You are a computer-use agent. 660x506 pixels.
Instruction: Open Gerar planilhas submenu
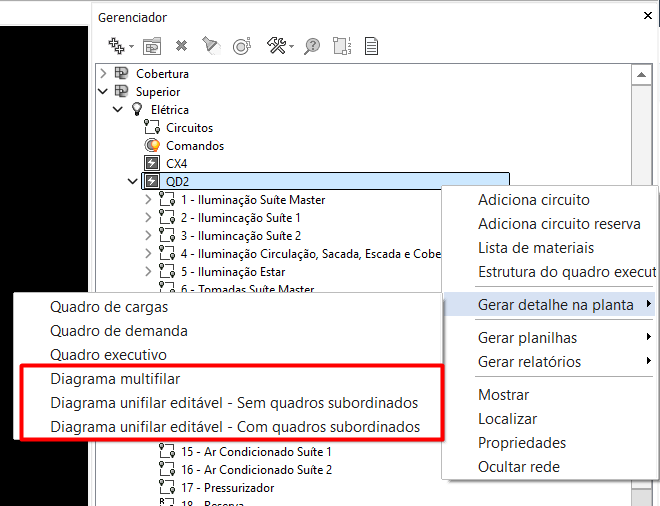tap(528, 338)
